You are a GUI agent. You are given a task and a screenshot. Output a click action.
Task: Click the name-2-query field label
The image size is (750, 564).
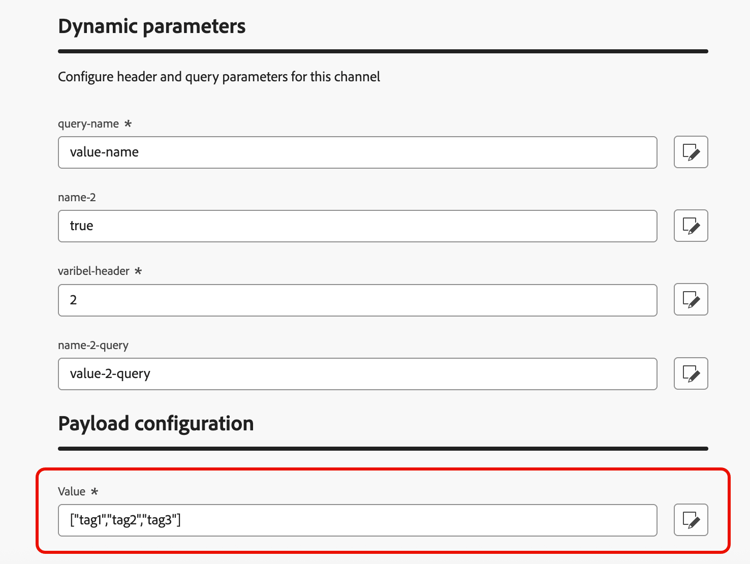[x=93, y=345]
